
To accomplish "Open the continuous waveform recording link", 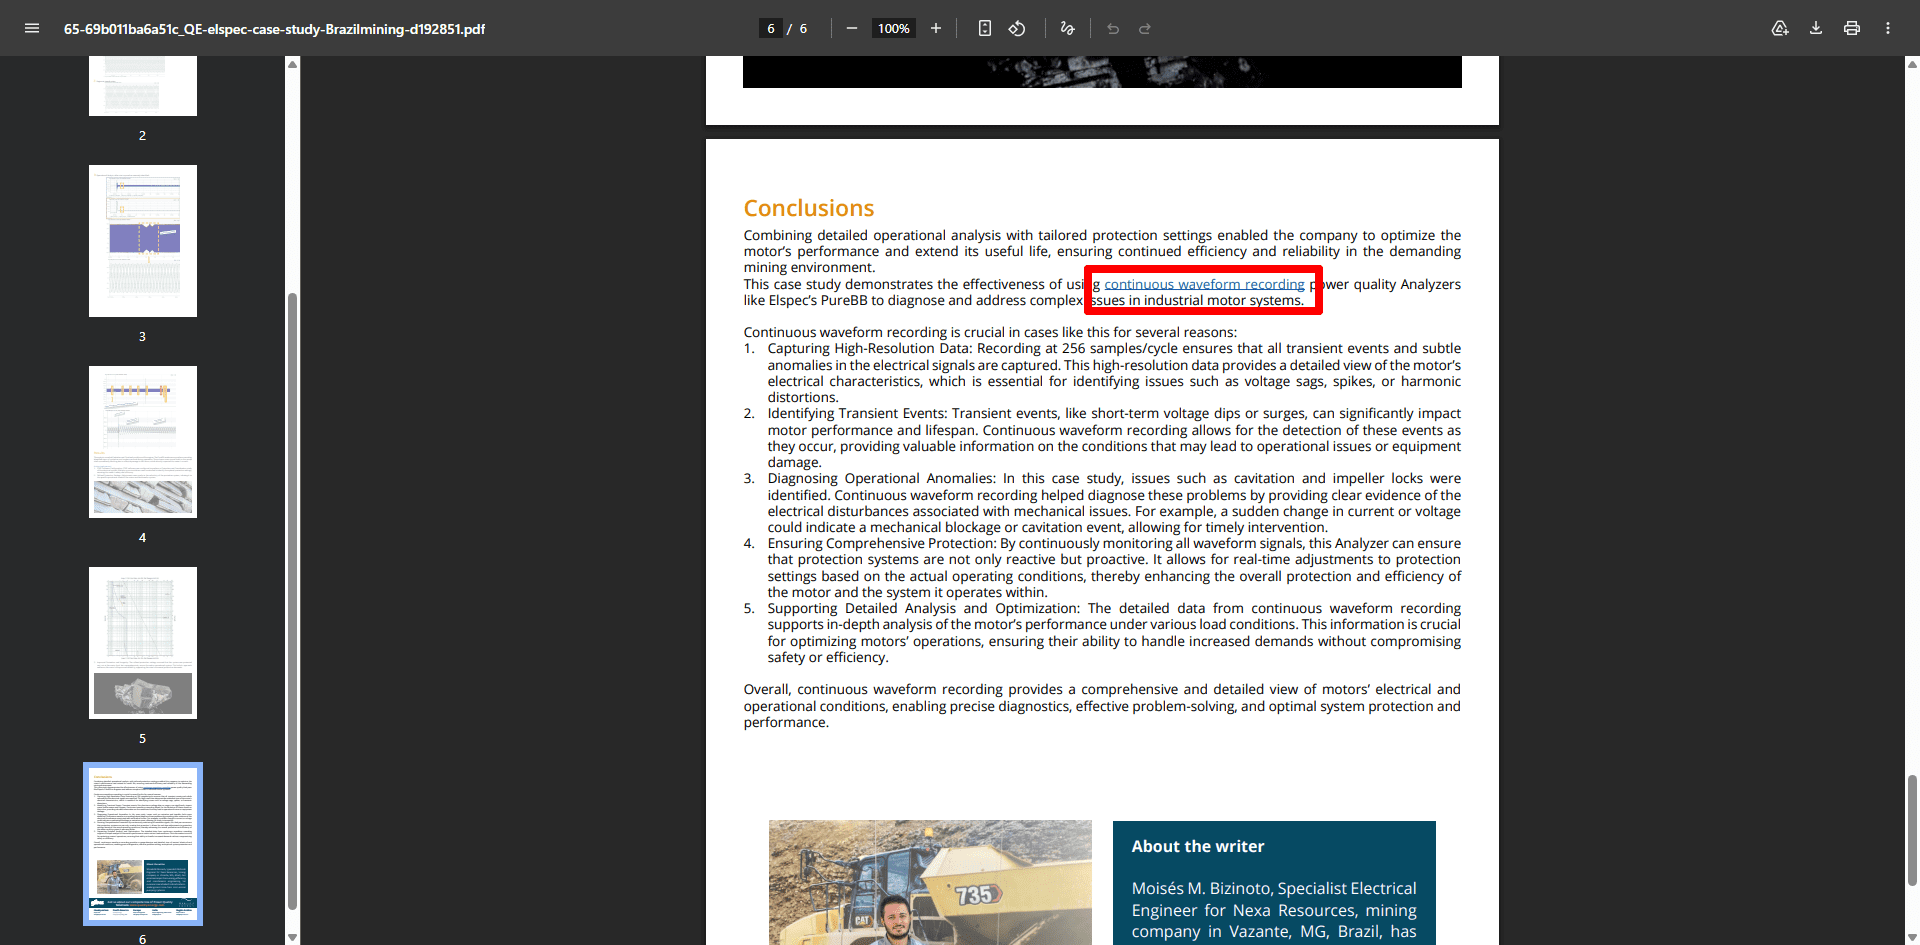I will point(1204,284).
